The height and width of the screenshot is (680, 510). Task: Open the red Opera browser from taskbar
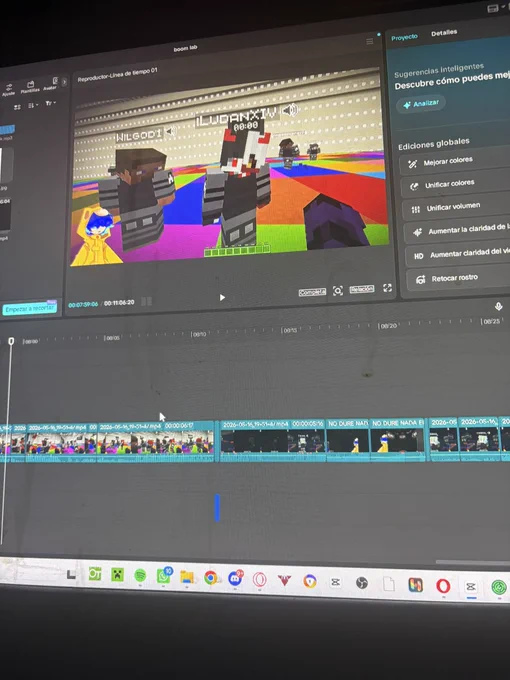(x=443, y=586)
